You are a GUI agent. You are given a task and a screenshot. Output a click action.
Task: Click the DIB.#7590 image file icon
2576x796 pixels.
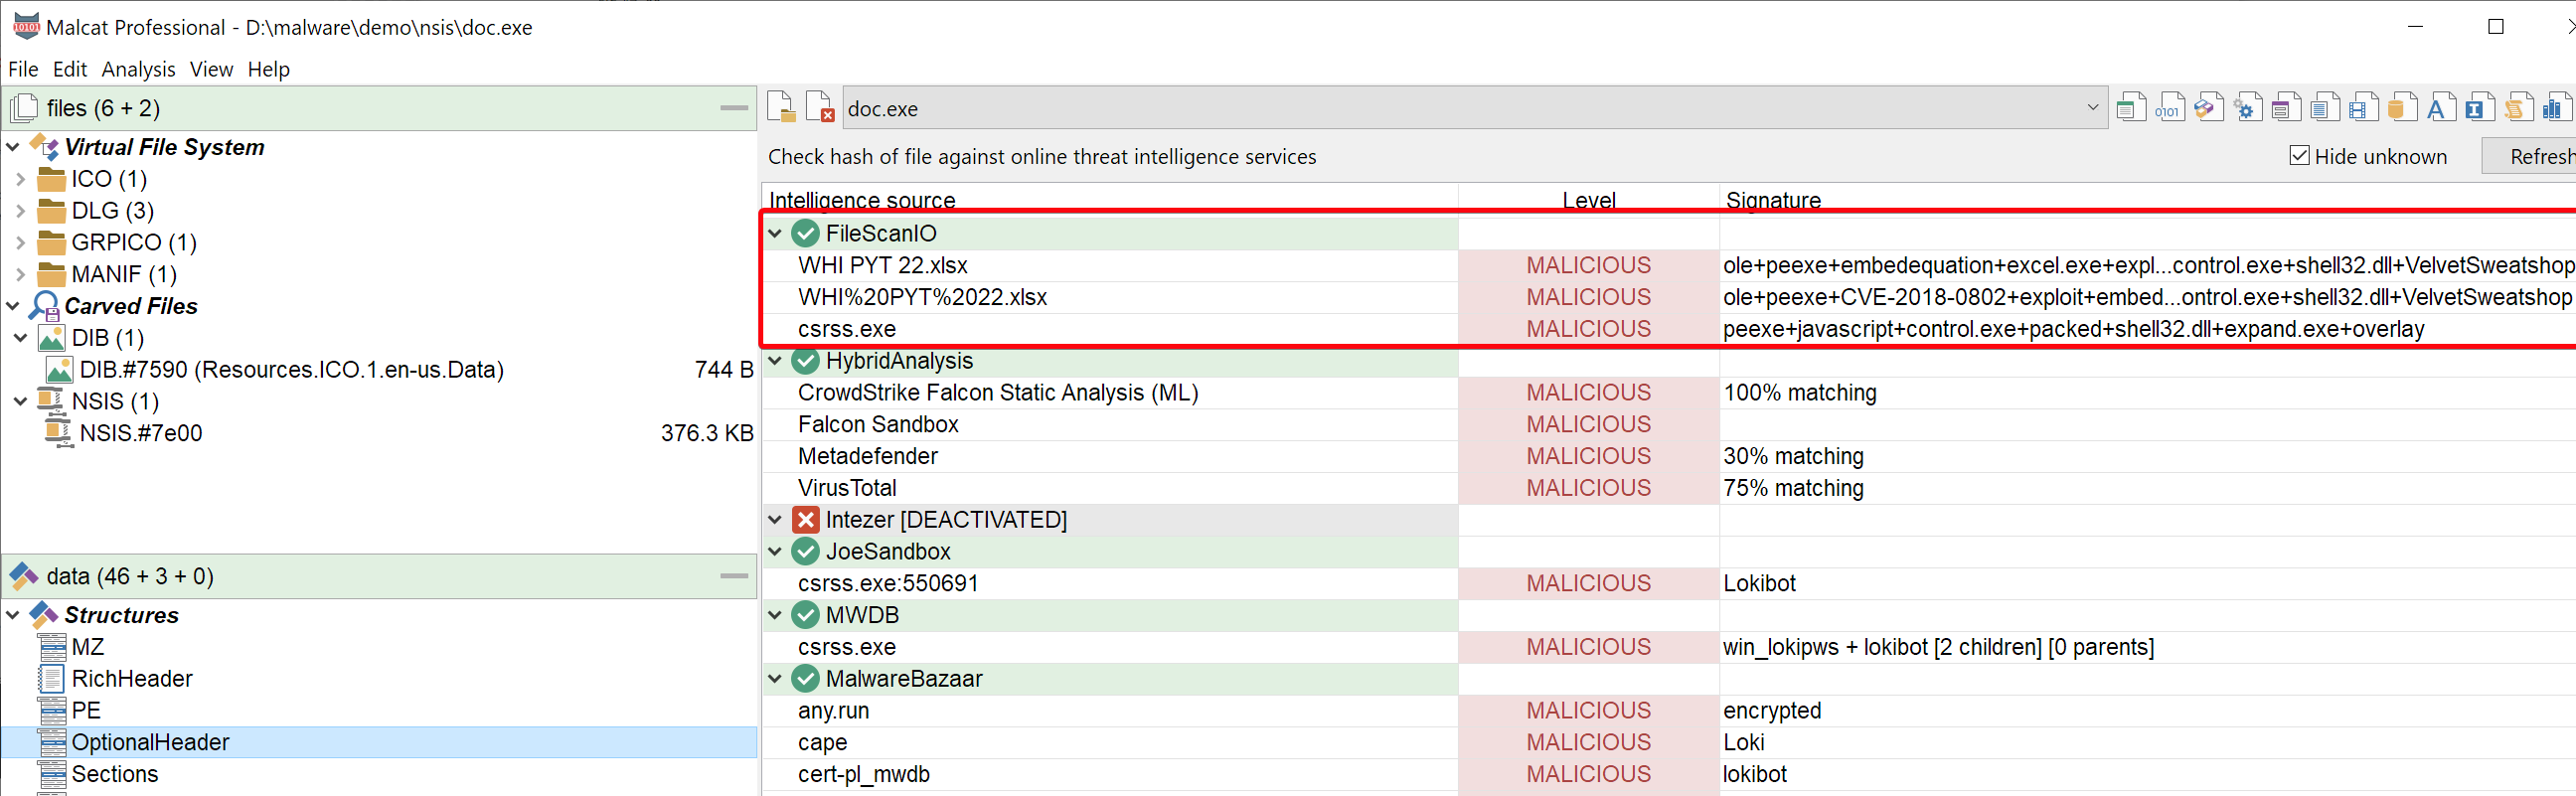59,370
